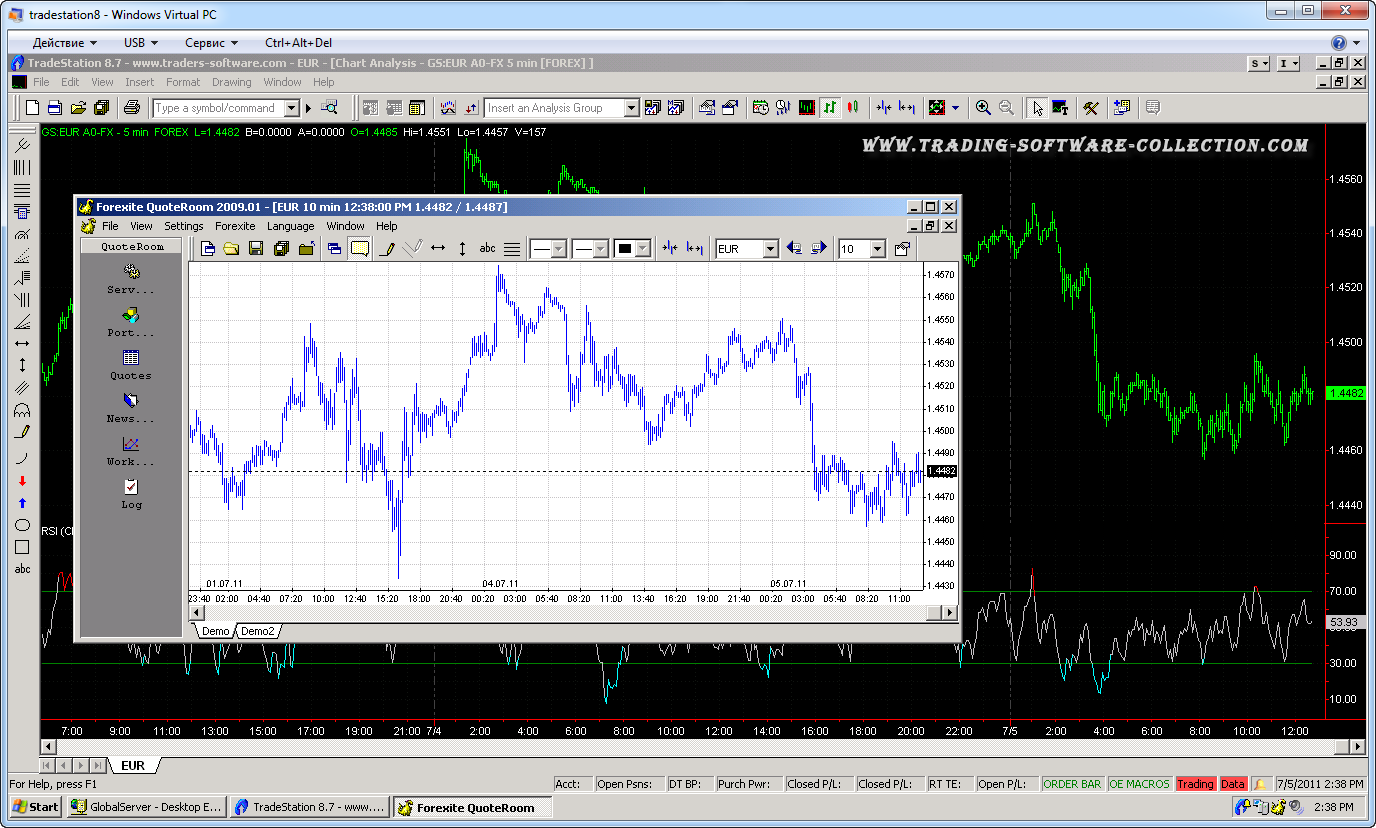Screen dimensions: 1376x828
Task: Click the Windows Start button
Action: point(35,807)
